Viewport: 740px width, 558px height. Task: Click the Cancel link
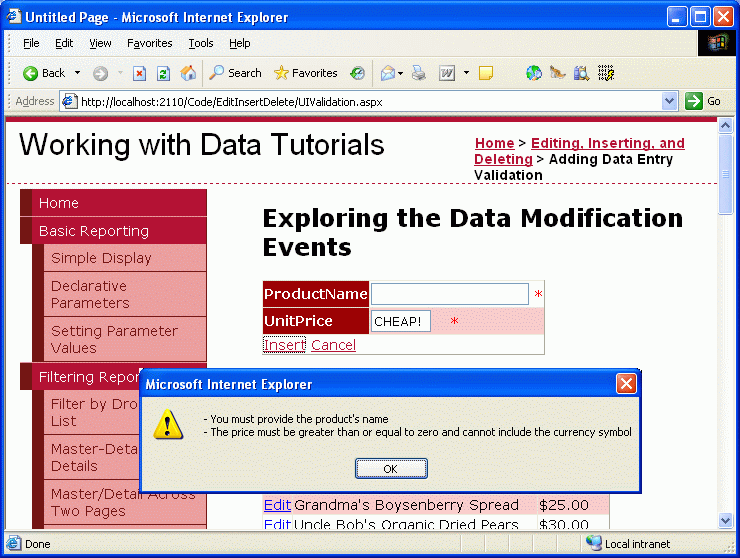pos(333,345)
